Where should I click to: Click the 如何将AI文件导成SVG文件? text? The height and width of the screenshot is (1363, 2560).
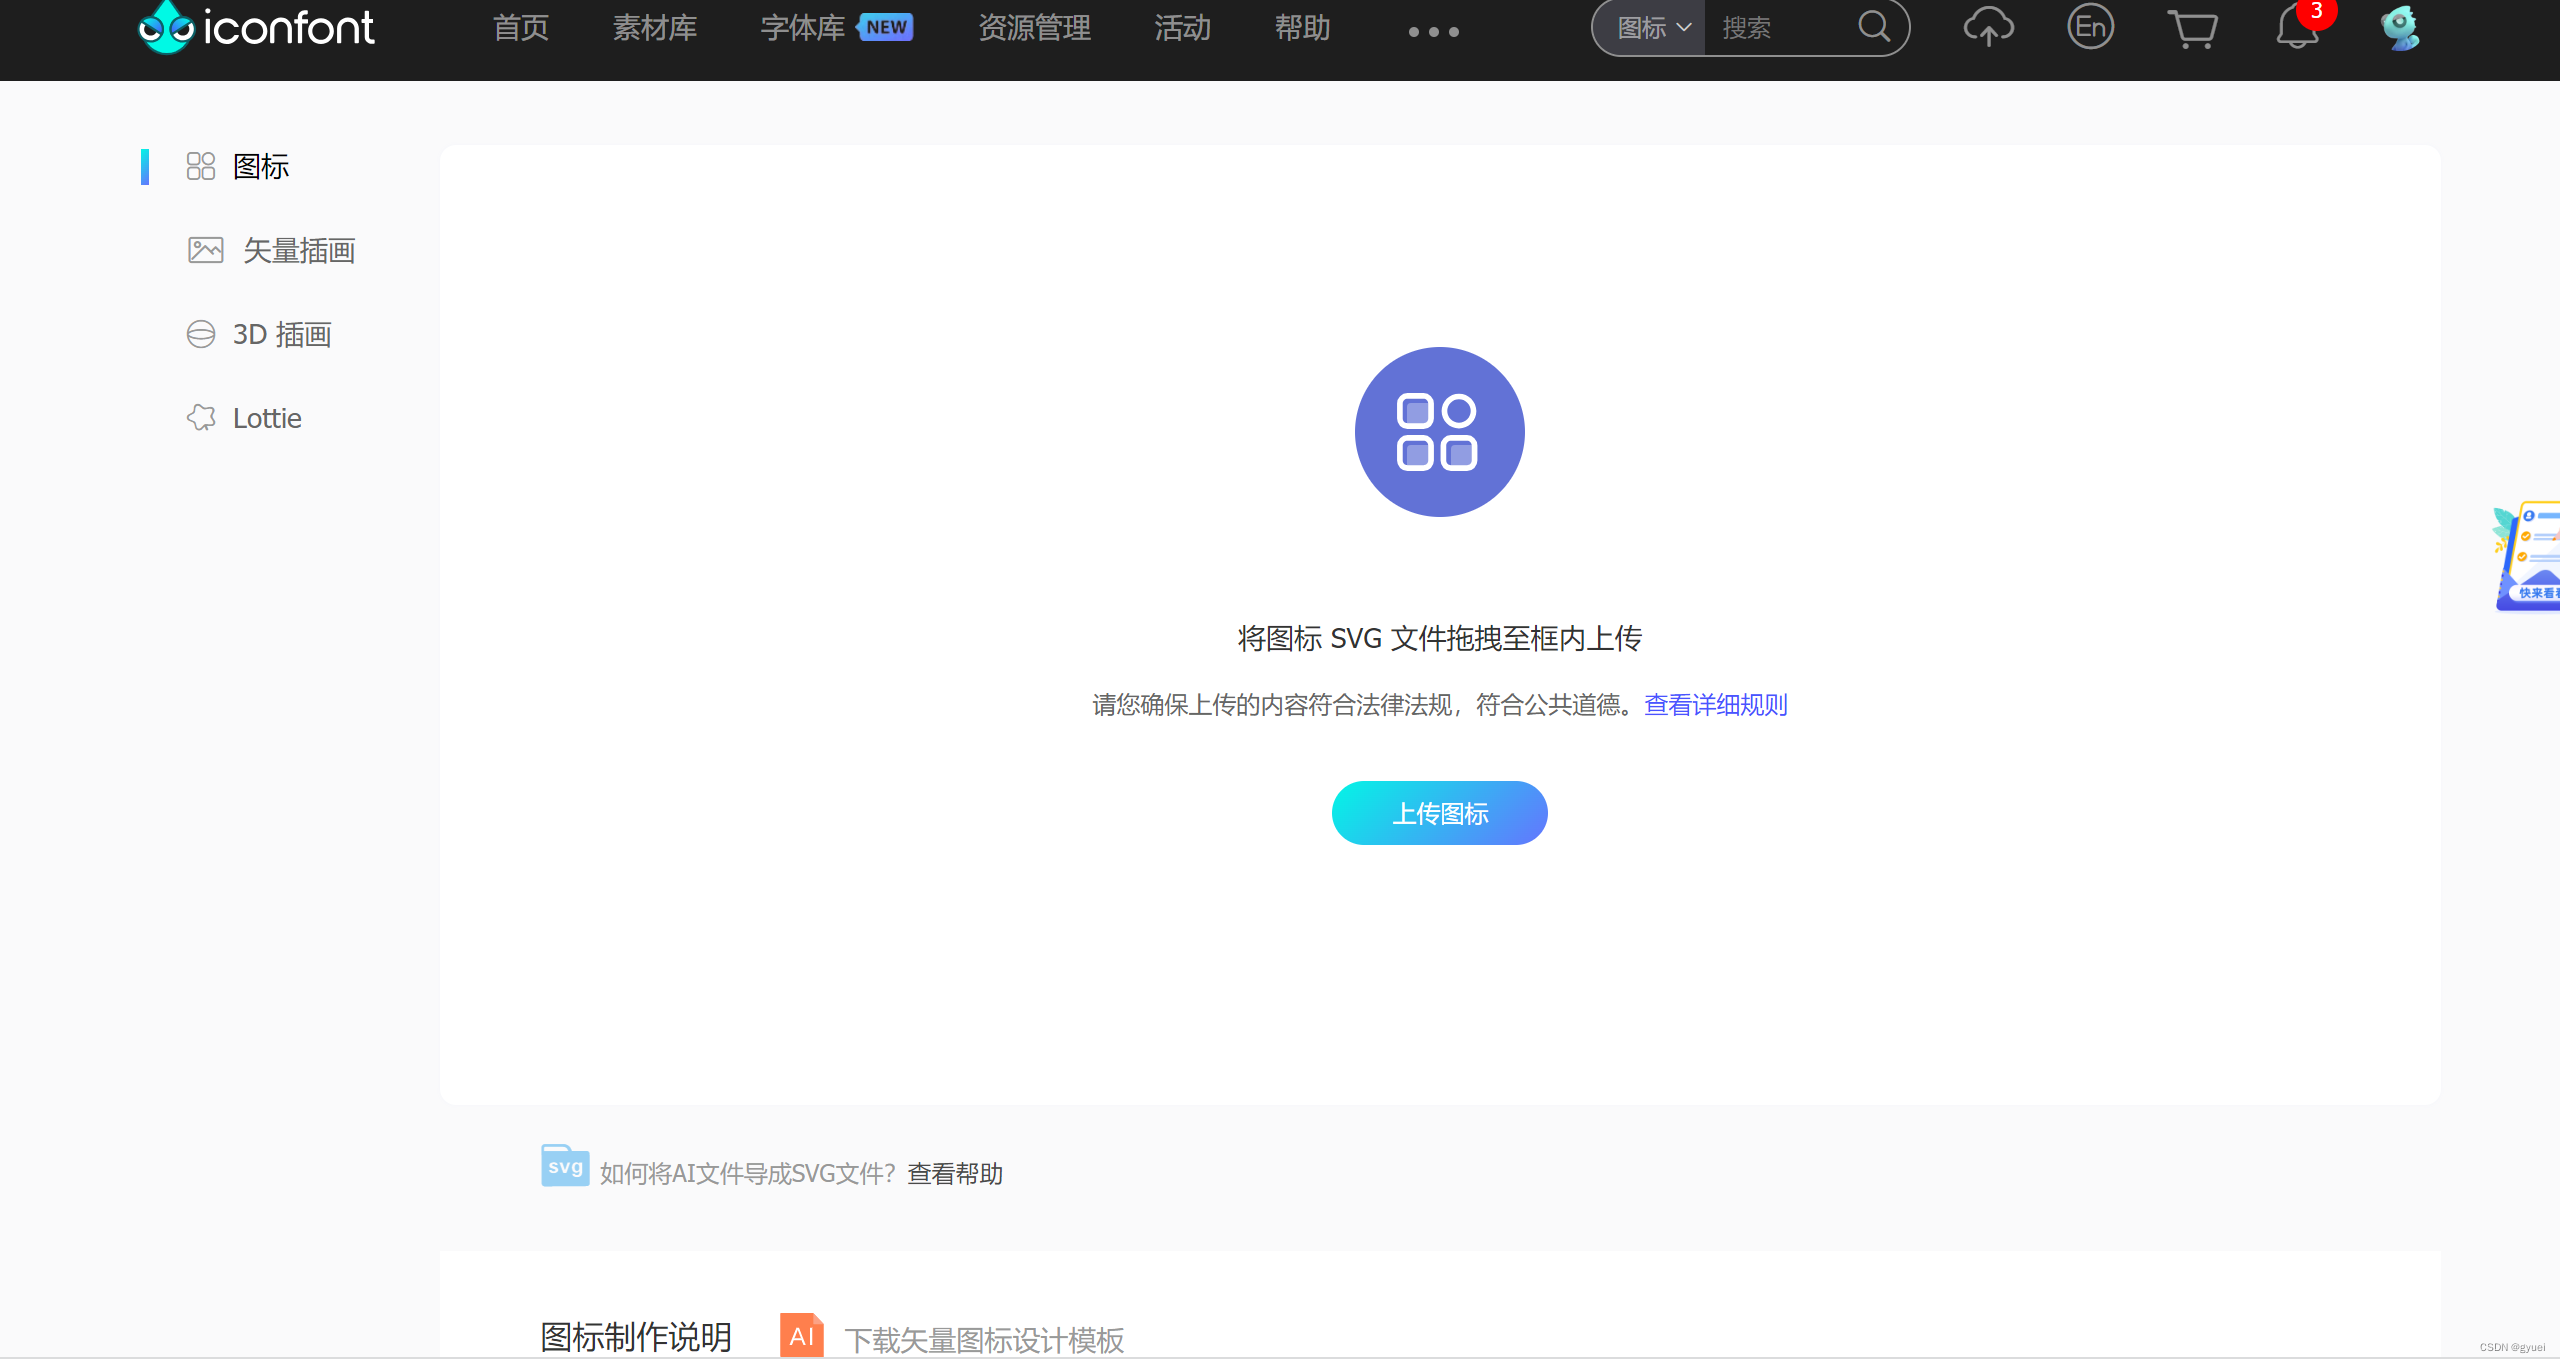[x=747, y=1174]
